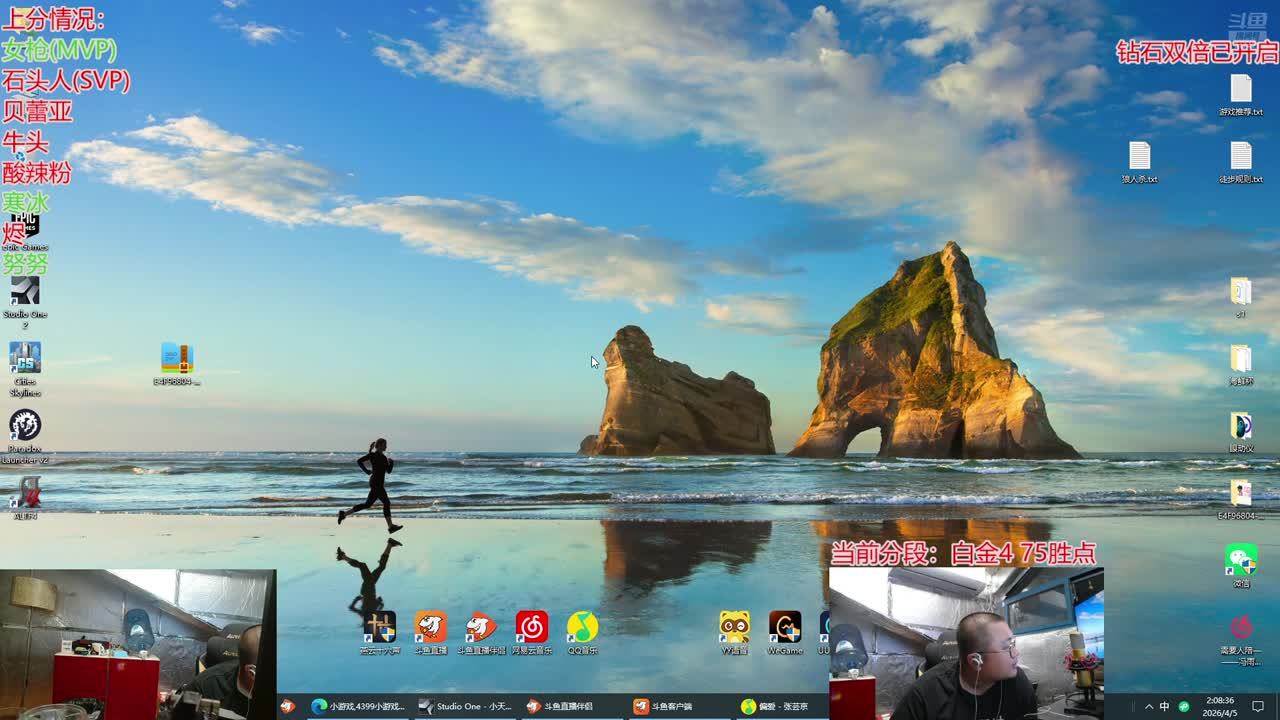Open the 偏爱 - 张芸京 music taskbar item
Image resolution: width=1280 pixels, height=720 pixels.
coord(774,706)
